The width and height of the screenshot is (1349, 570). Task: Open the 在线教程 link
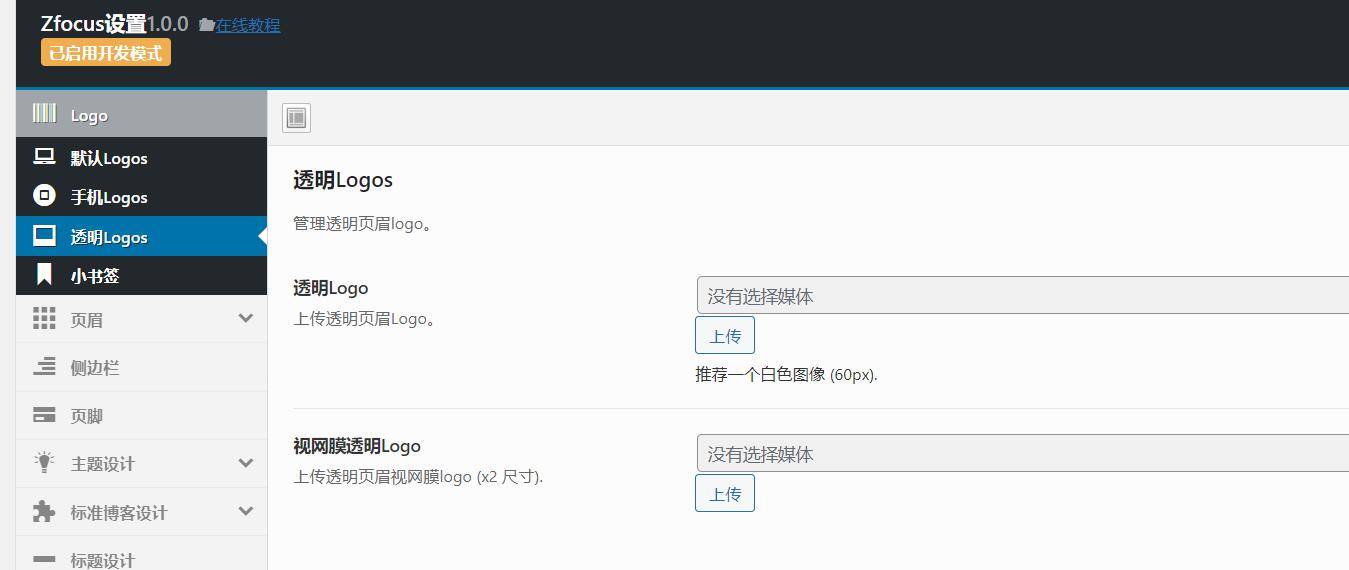tap(248, 25)
